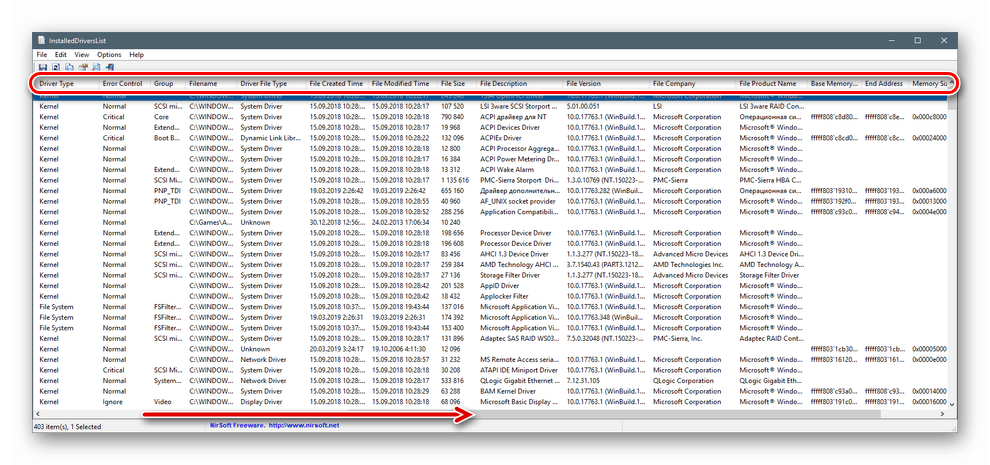
Task: Open the NirSoft Freeware nirsoft.net link
Action: tap(275, 426)
